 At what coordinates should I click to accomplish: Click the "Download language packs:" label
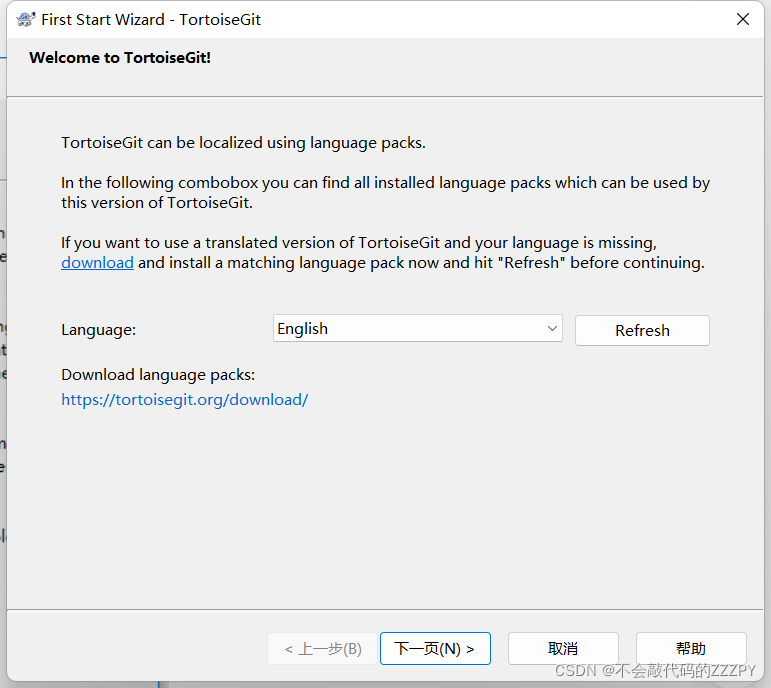(158, 375)
